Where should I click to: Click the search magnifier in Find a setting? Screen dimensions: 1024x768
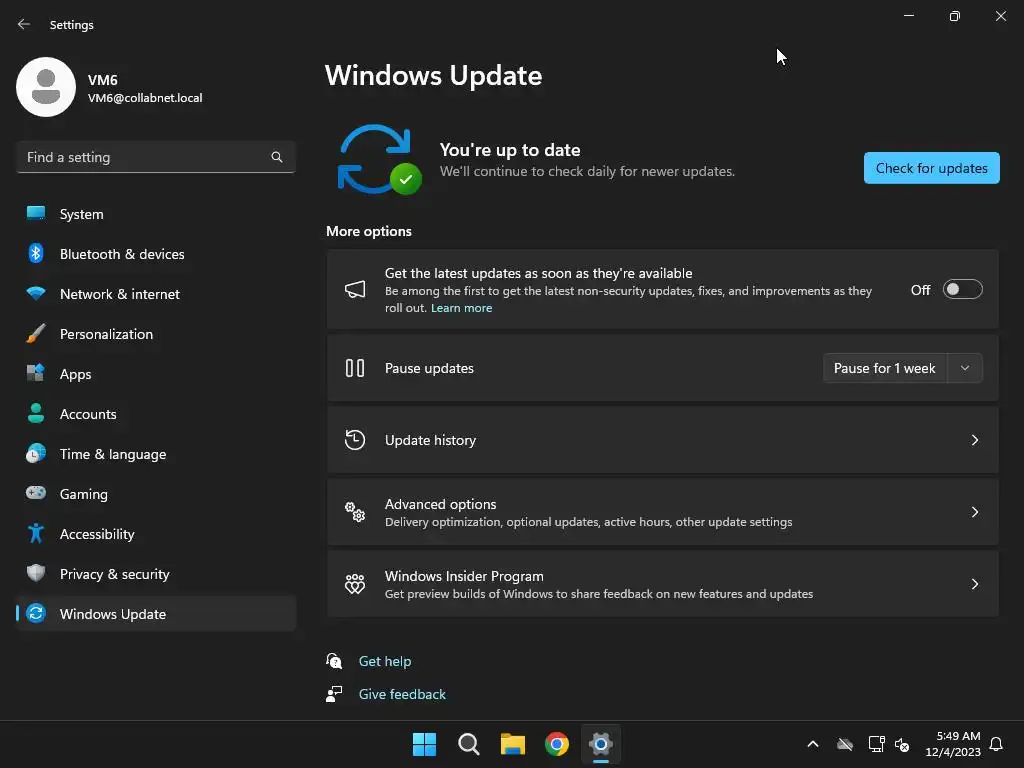(277, 157)
